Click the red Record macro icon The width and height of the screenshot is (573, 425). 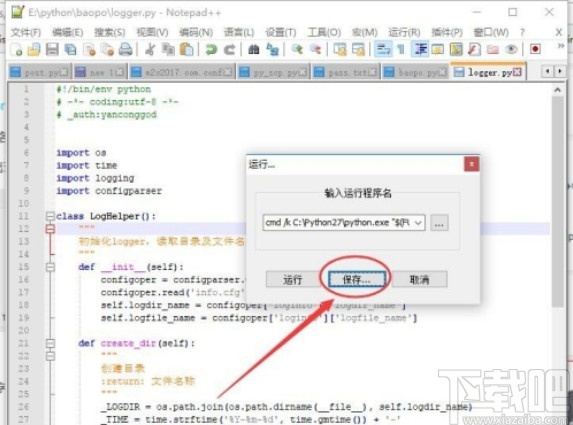[535, 49]
